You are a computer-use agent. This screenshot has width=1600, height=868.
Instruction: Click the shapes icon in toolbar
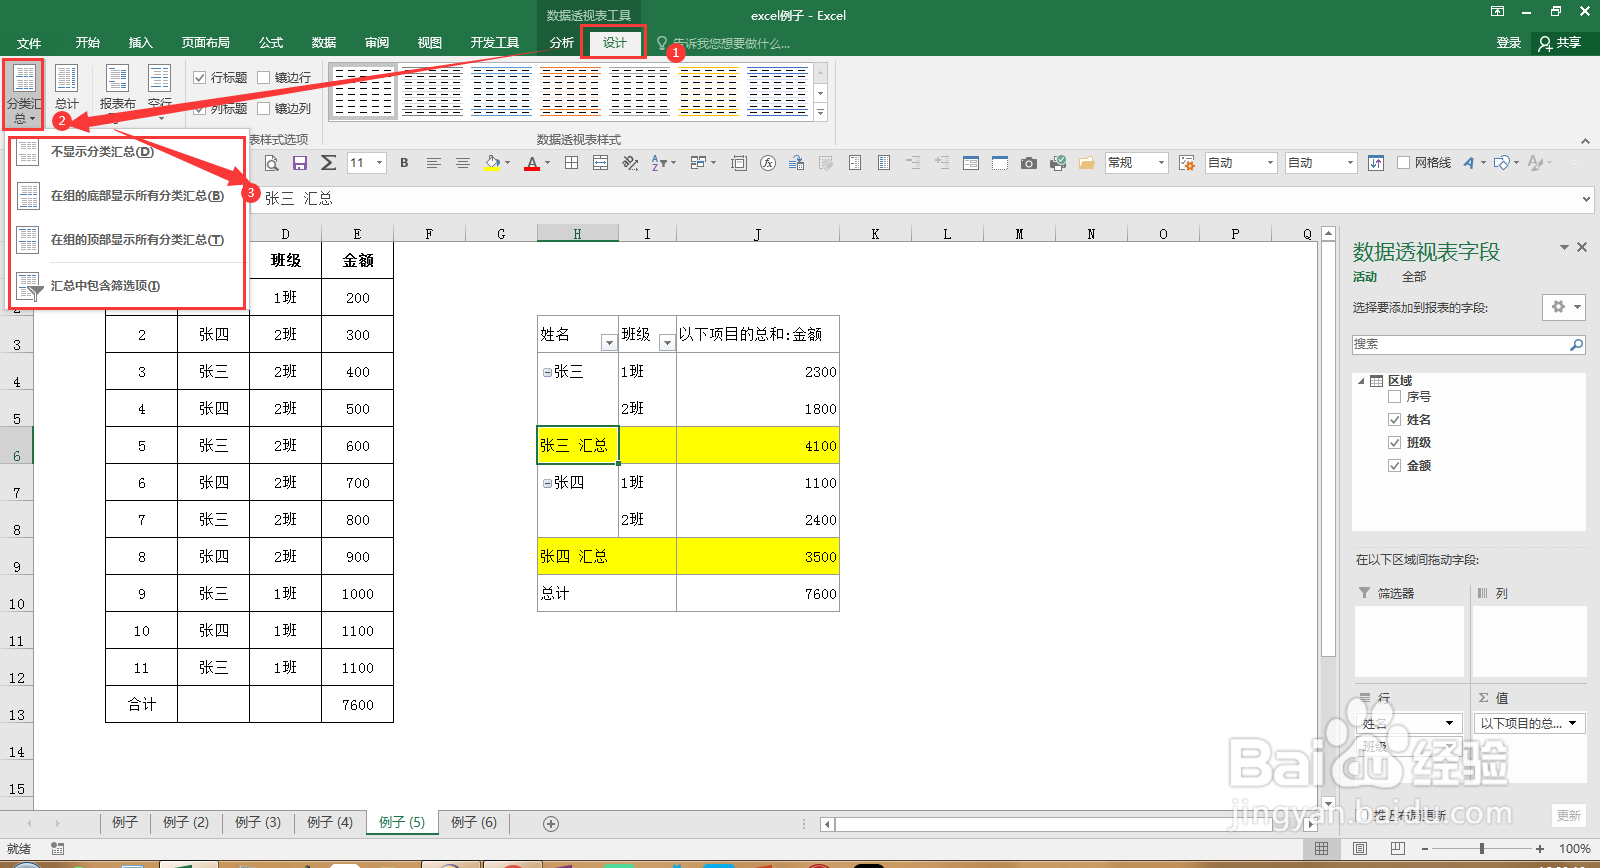(x=1501, y=163)
